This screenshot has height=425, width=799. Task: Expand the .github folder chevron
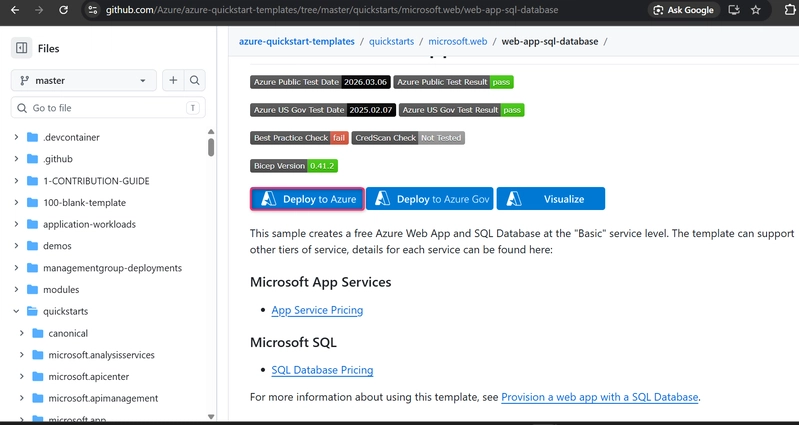(16, 159)
